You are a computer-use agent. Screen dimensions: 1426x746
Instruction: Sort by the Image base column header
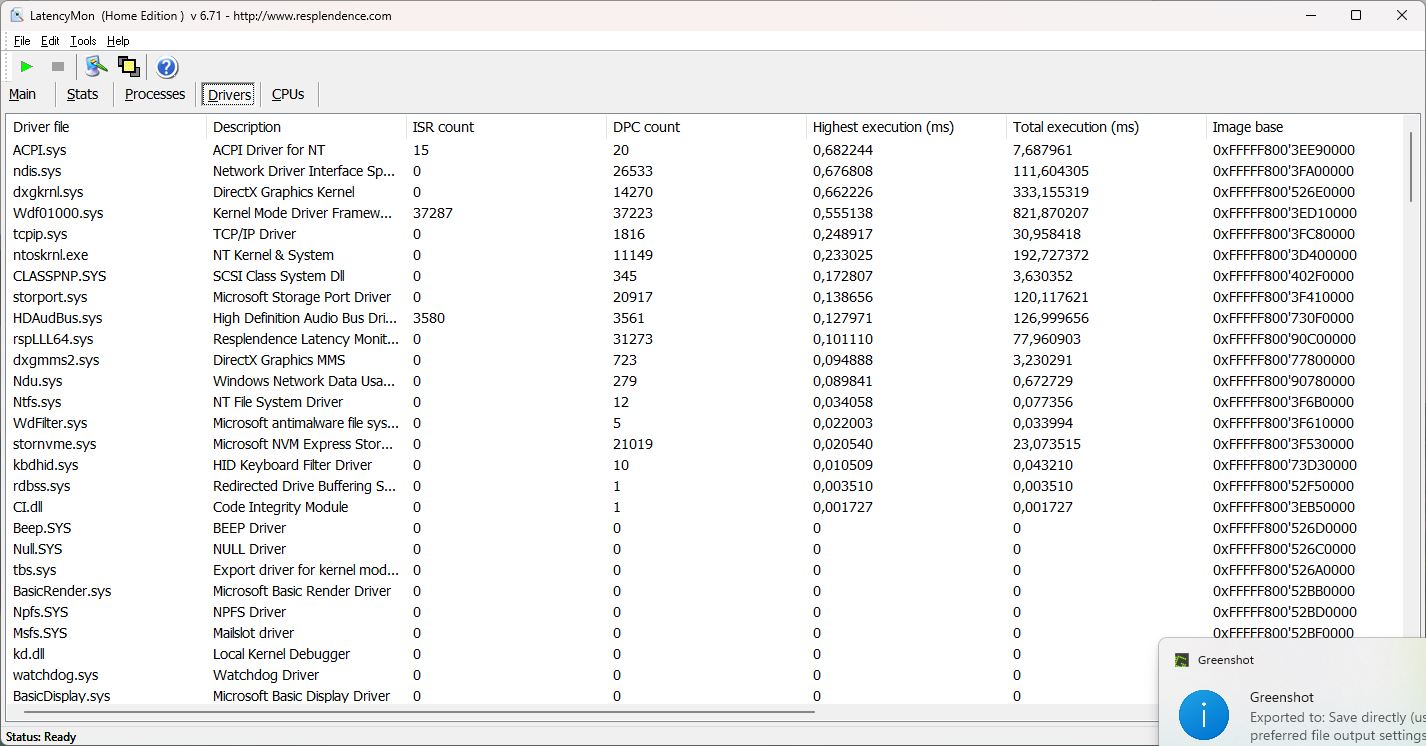tap(1305, 127)
